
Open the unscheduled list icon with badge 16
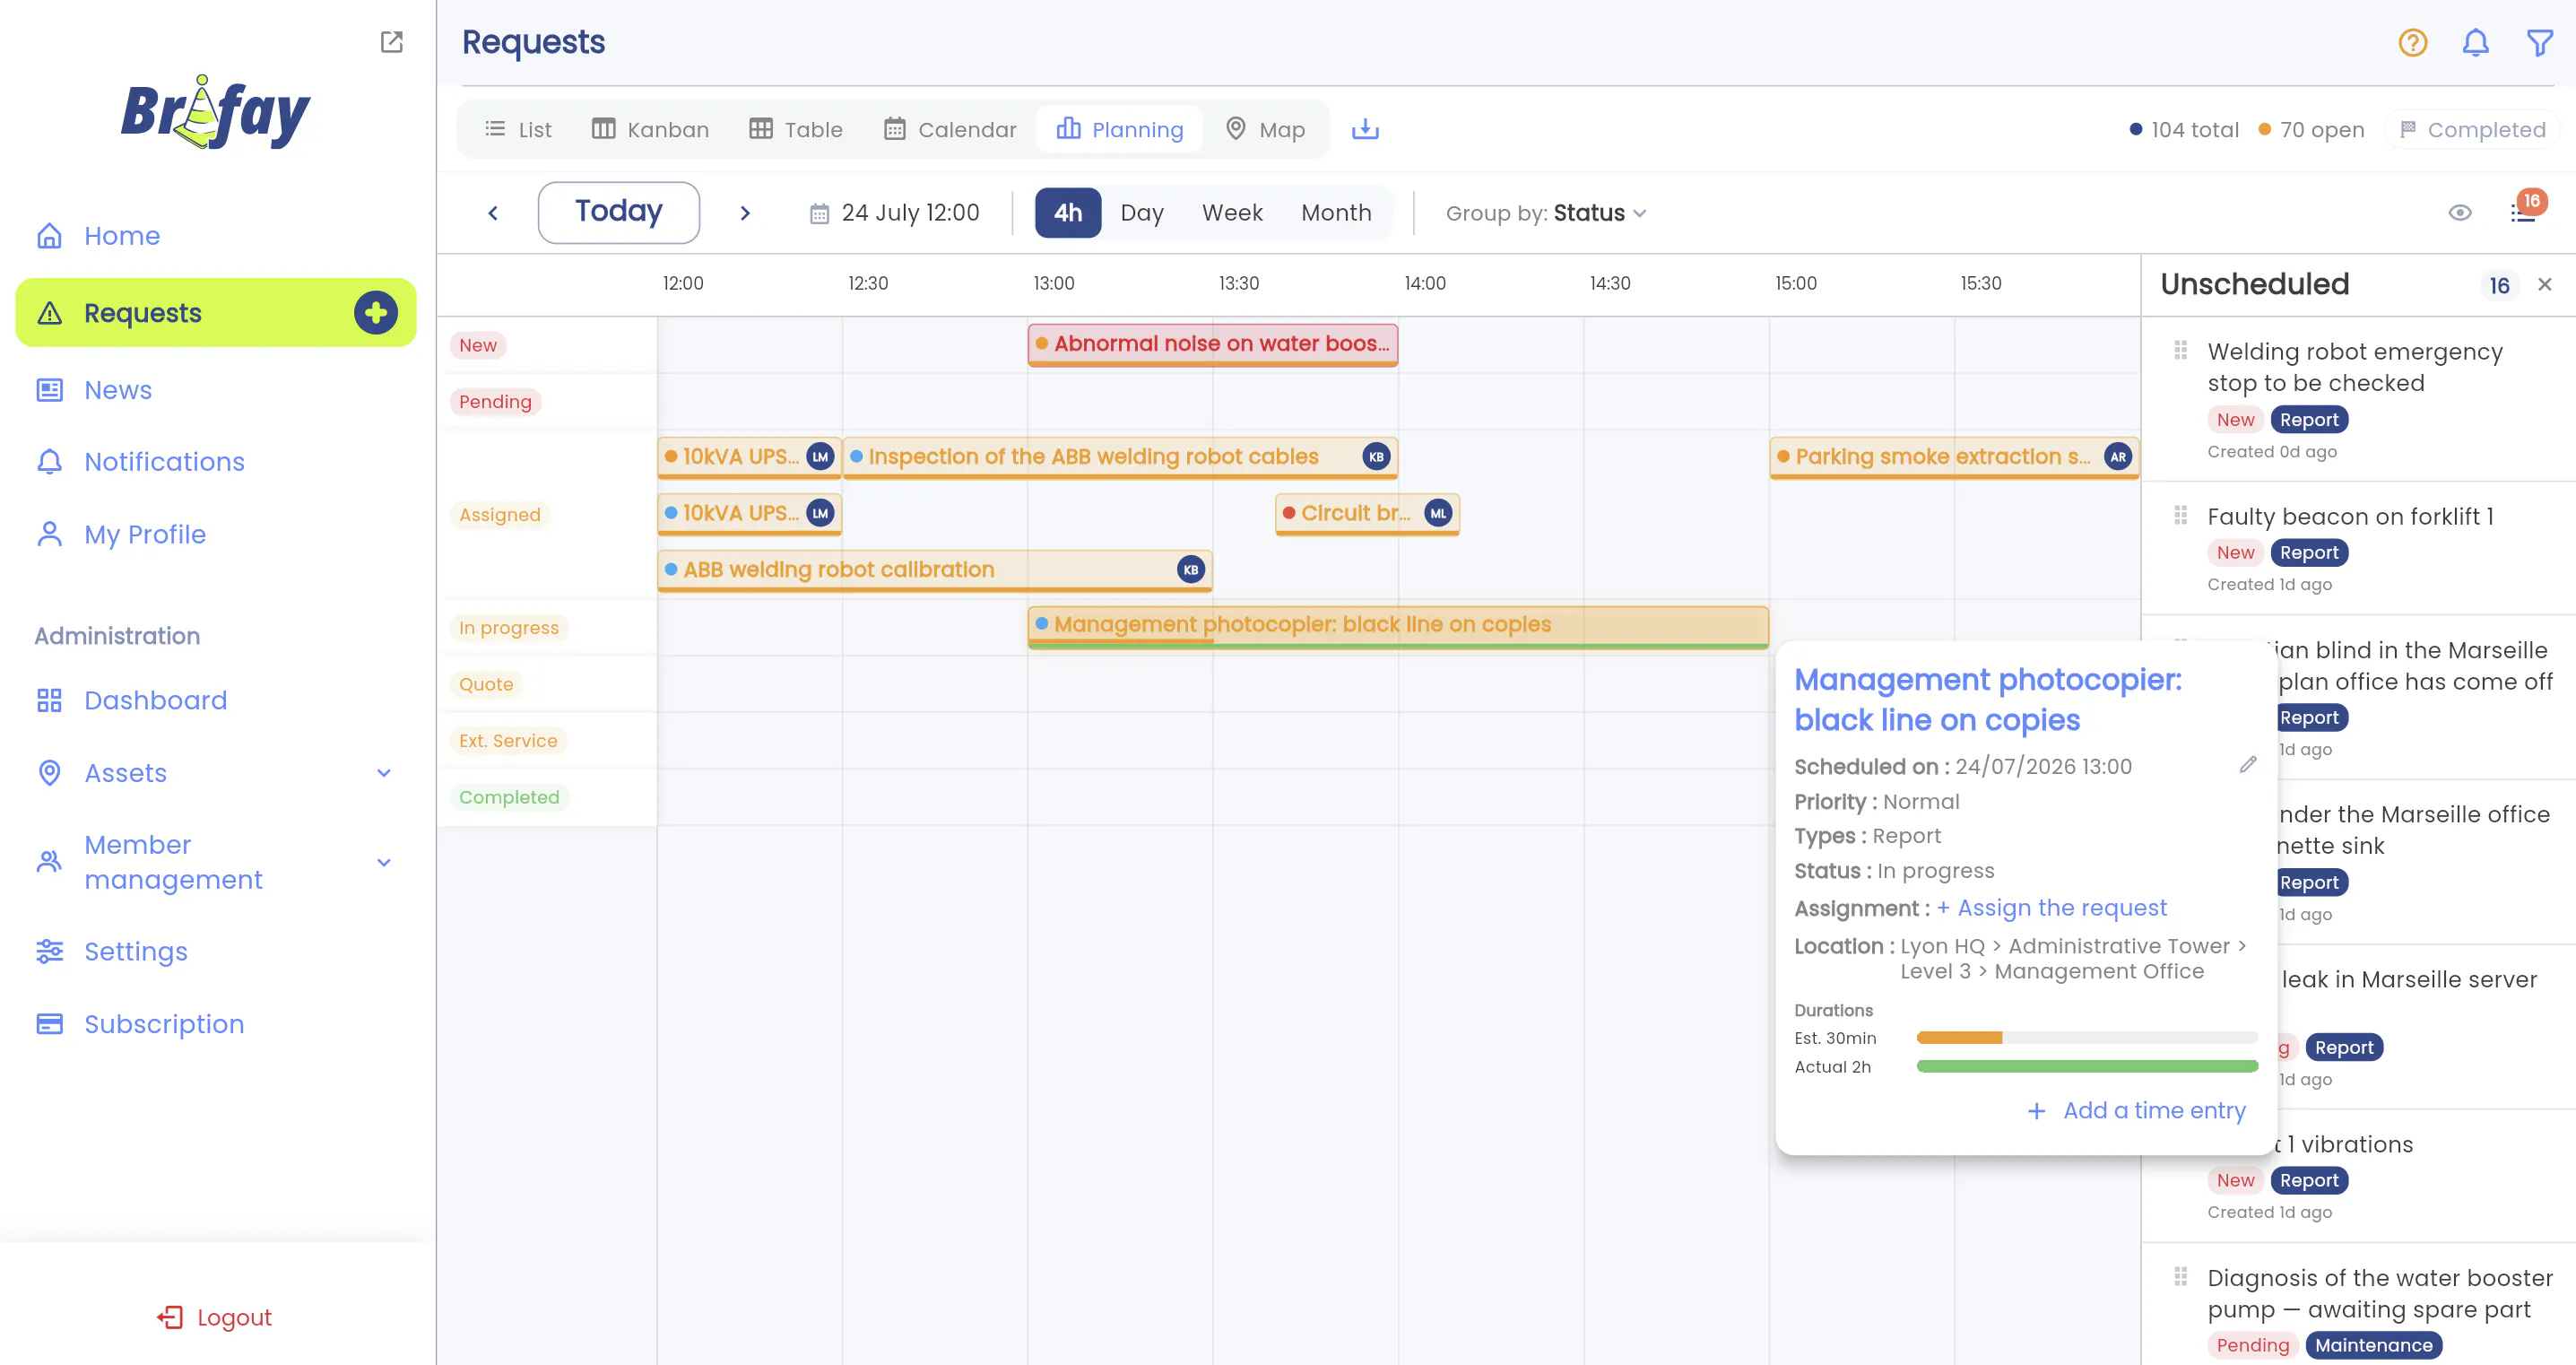click(2524, 211)
